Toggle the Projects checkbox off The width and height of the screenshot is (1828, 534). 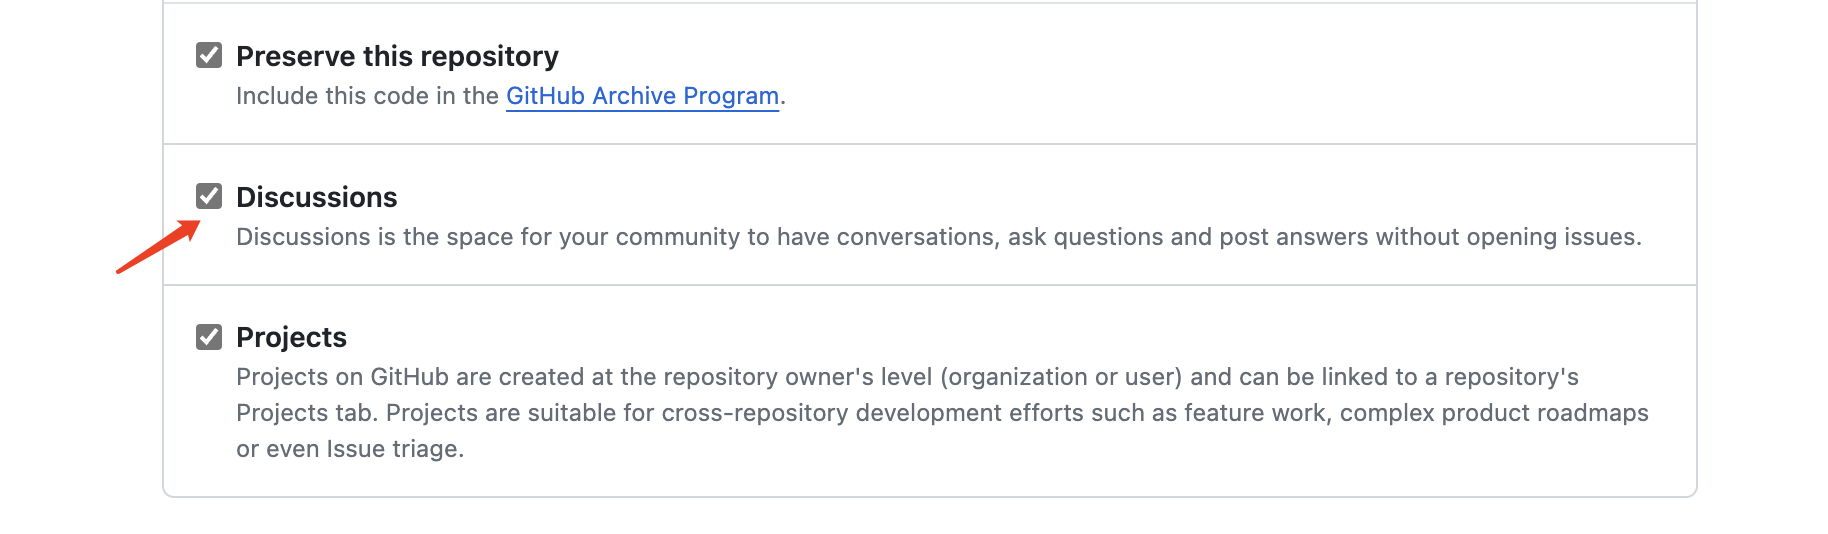209,337
